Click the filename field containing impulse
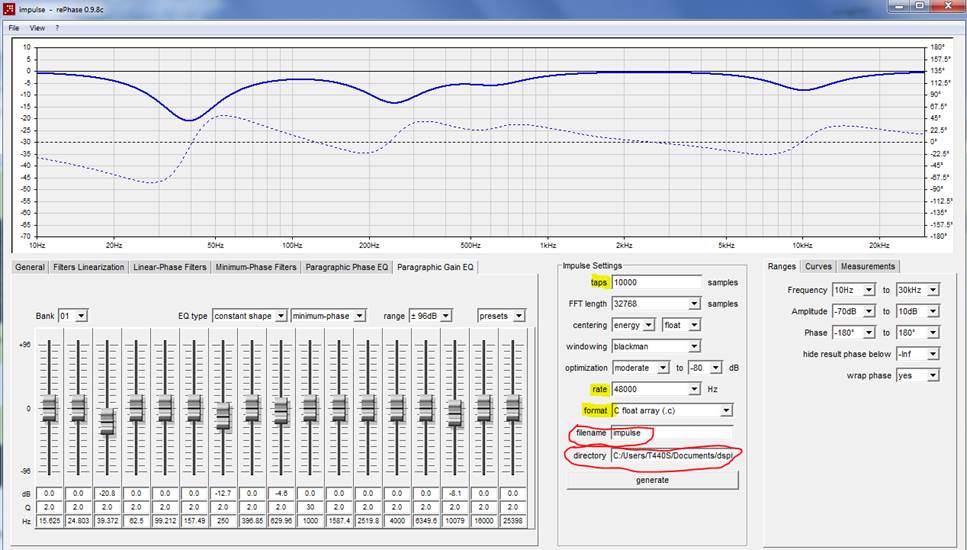This screenshot has width=967, height=550. click(x=672, y=433)
